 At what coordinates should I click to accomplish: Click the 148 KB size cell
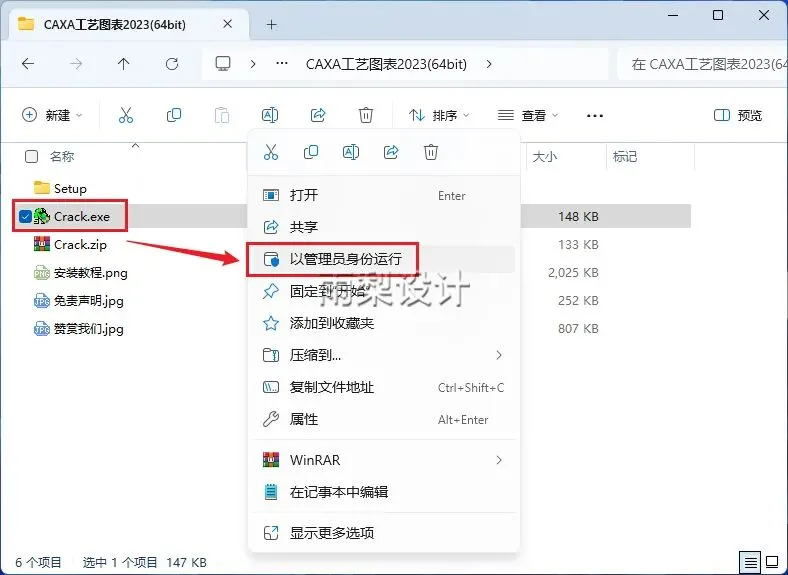[x=578, y=217]
